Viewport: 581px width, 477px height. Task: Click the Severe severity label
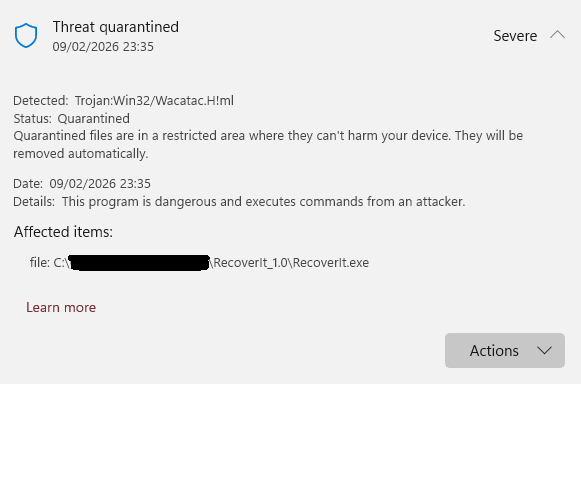coord(515,36)
